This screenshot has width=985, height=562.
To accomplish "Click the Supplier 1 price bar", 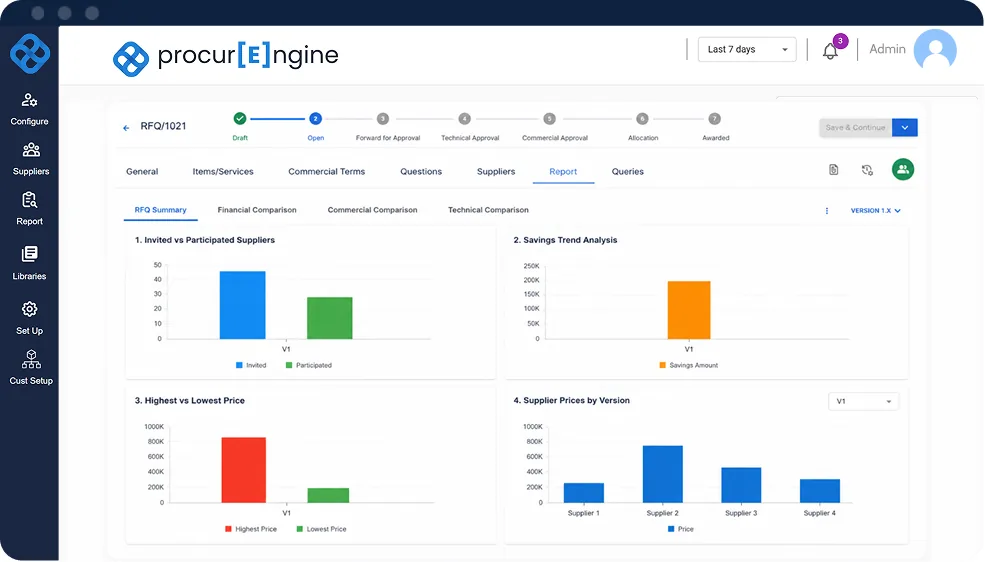I will (584, 493).
